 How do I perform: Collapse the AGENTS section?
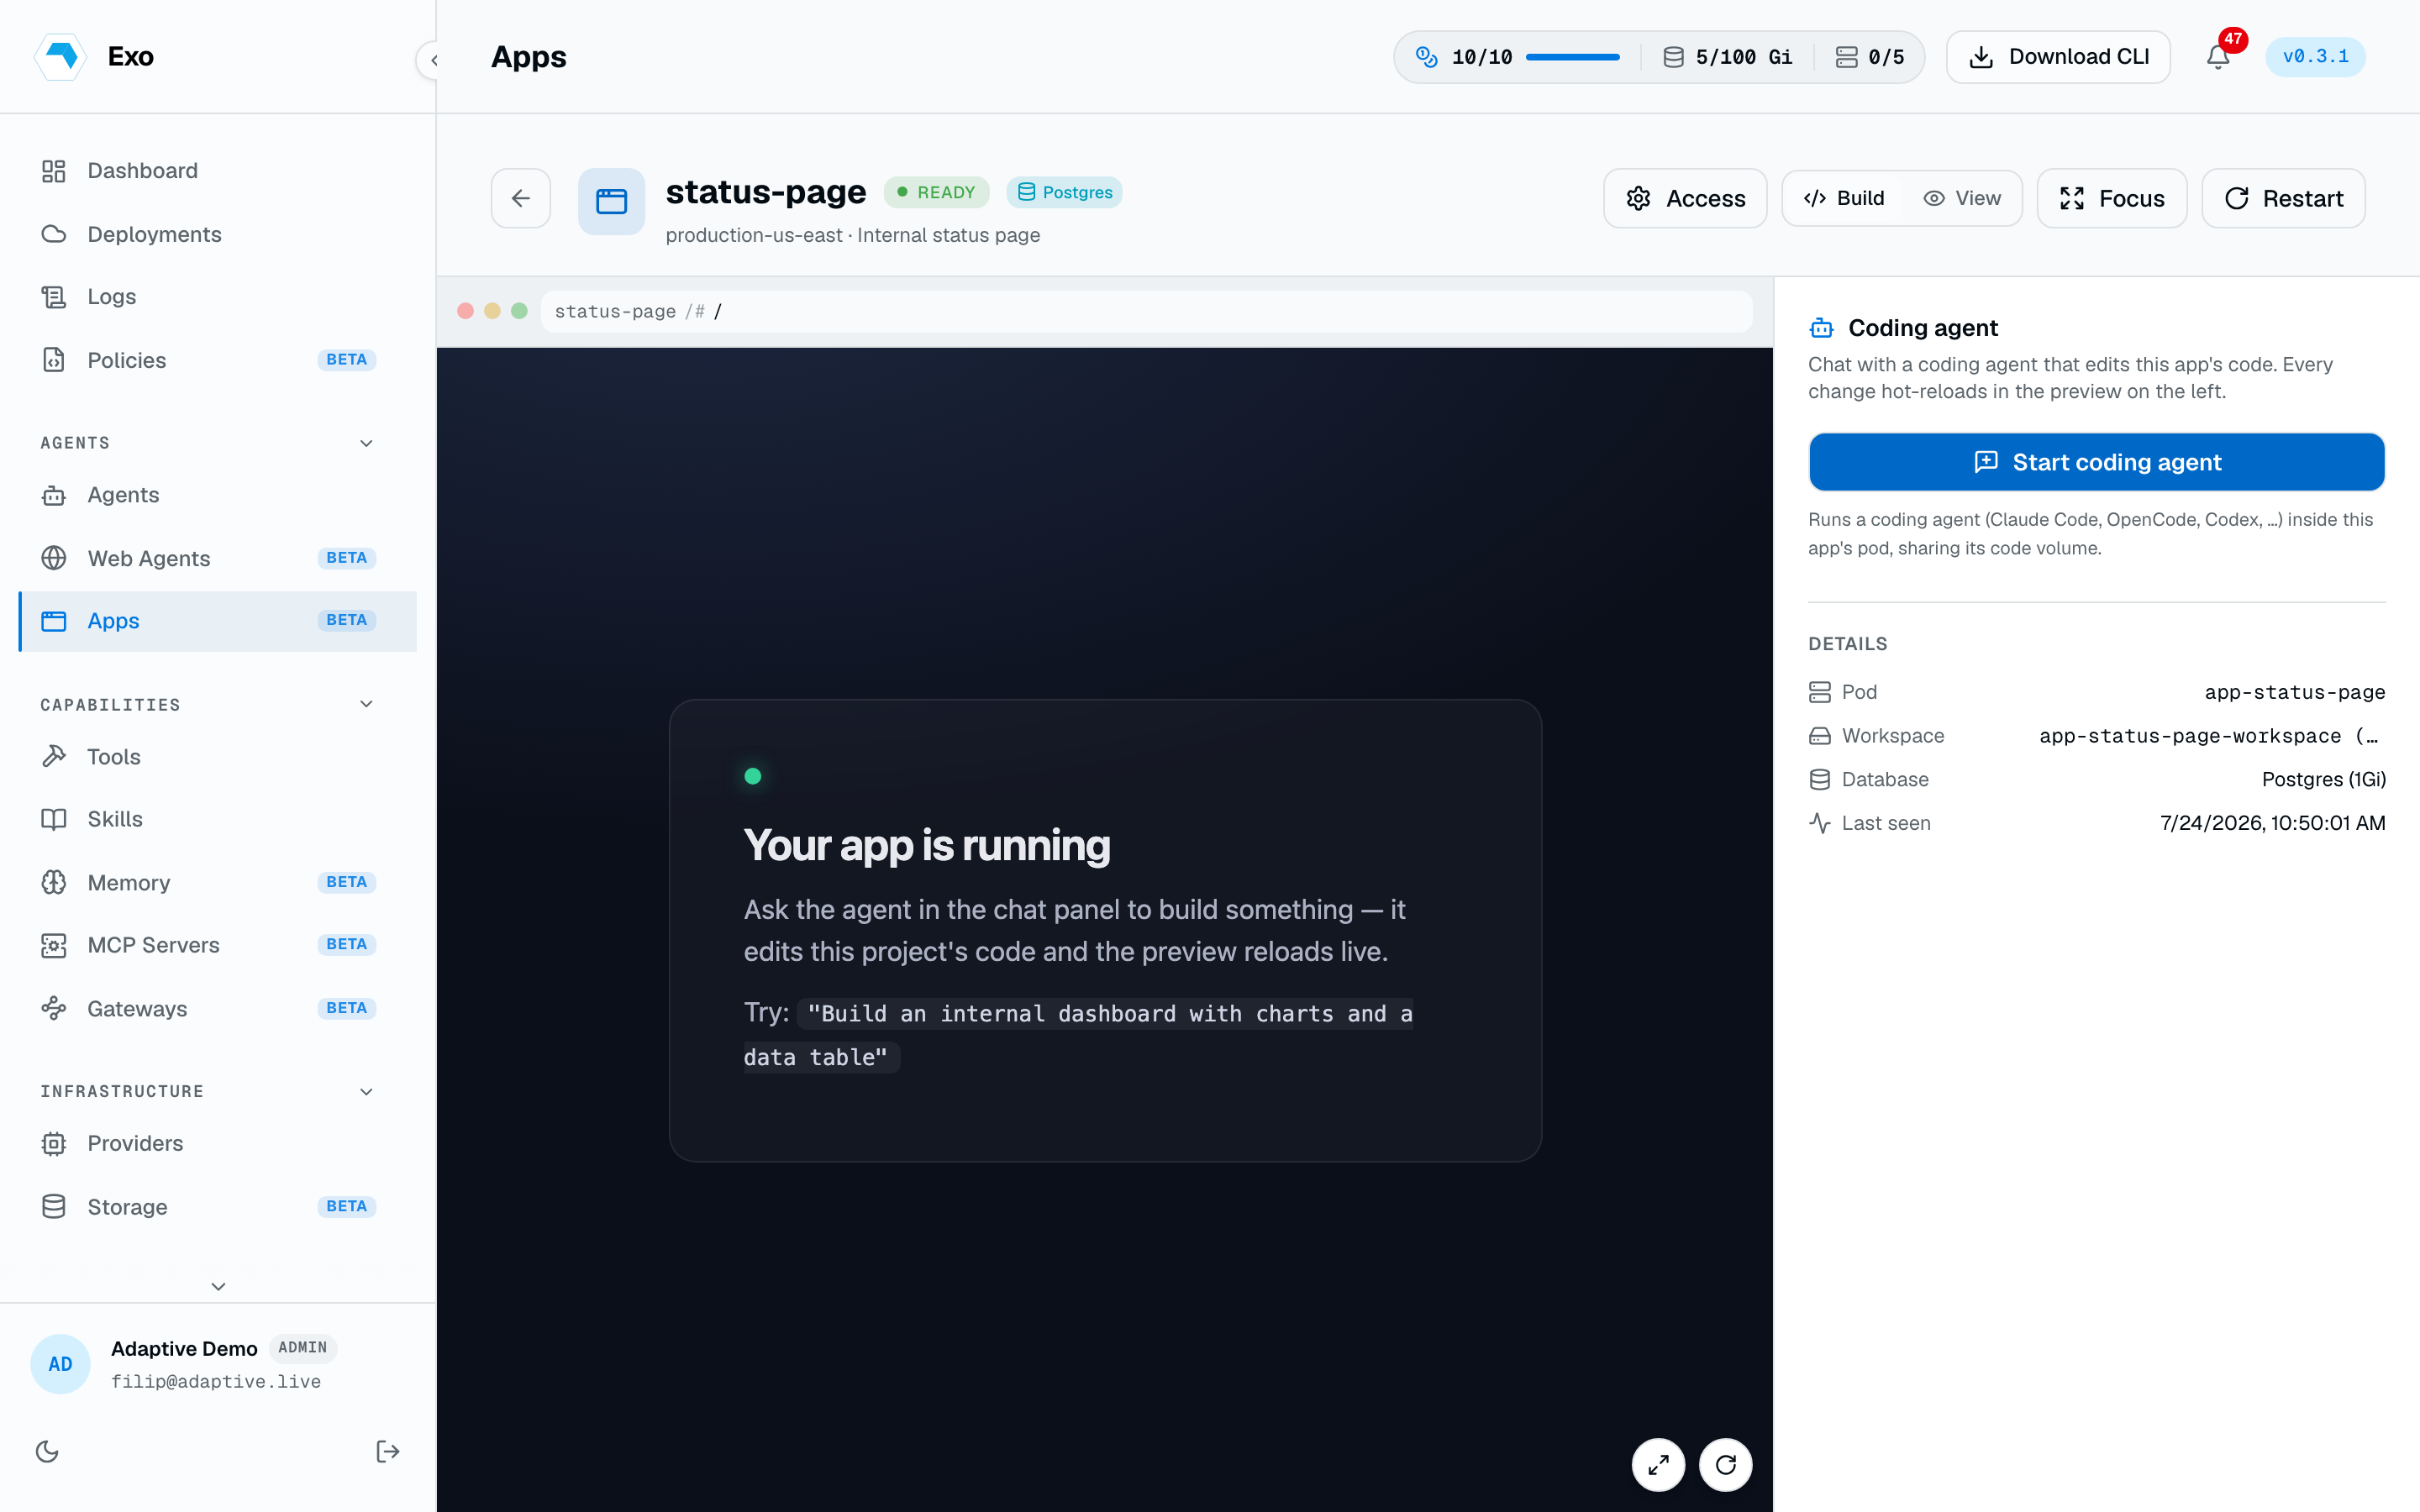click(x=366, y=443)
